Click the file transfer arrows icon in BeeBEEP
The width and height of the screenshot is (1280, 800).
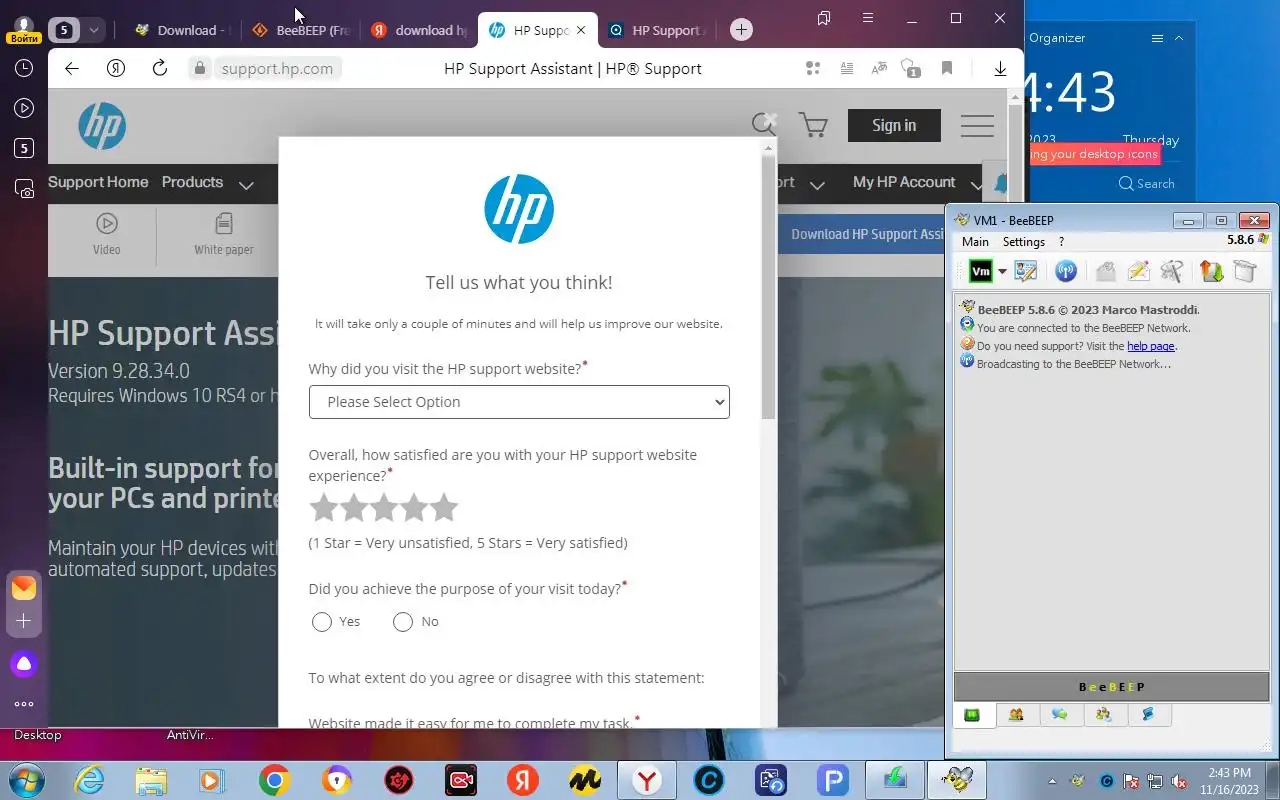(1211, 271)
